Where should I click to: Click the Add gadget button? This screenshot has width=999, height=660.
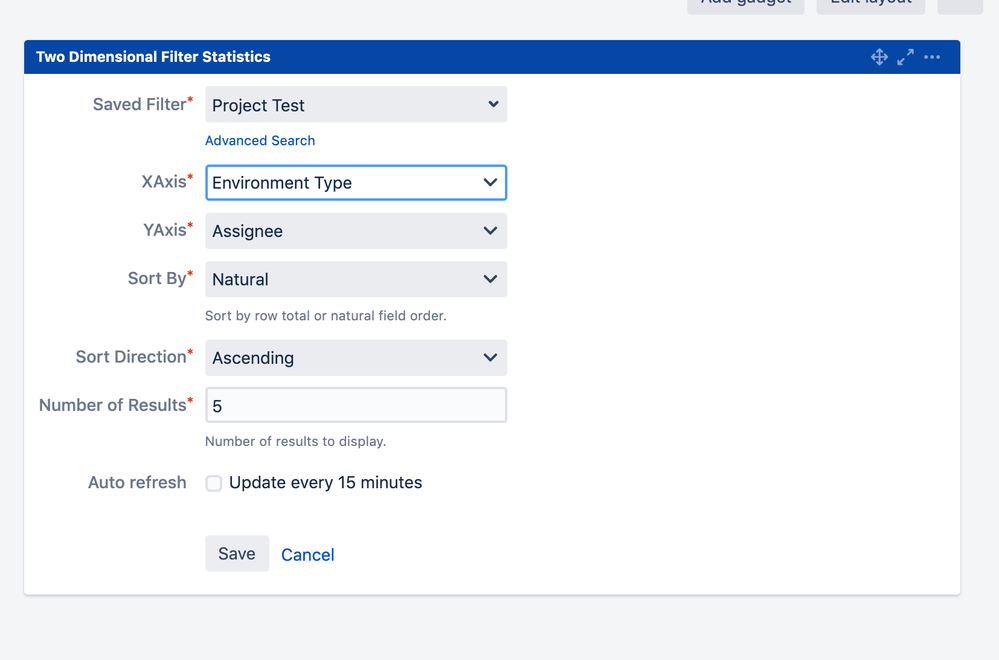(745, 5)
